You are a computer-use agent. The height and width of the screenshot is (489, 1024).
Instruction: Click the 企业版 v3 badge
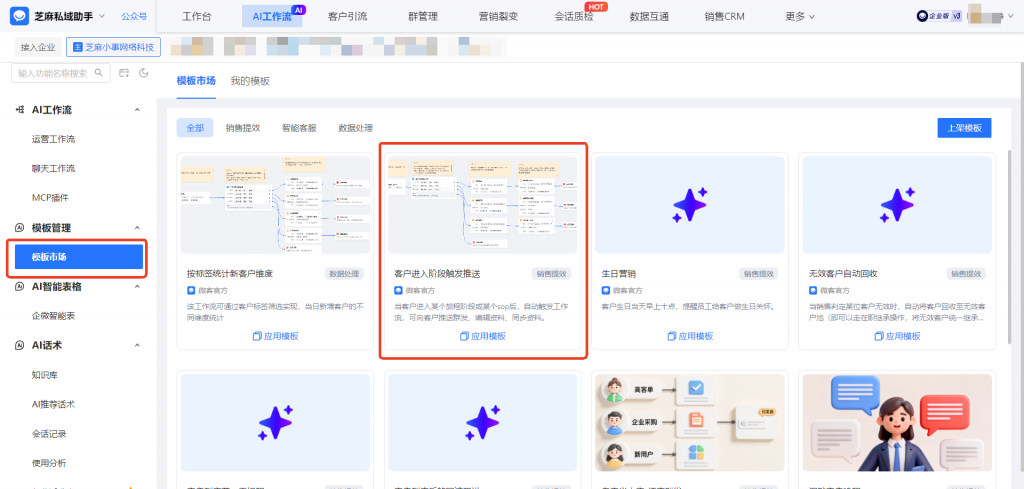pyautogui.click(x=938, y=16)
